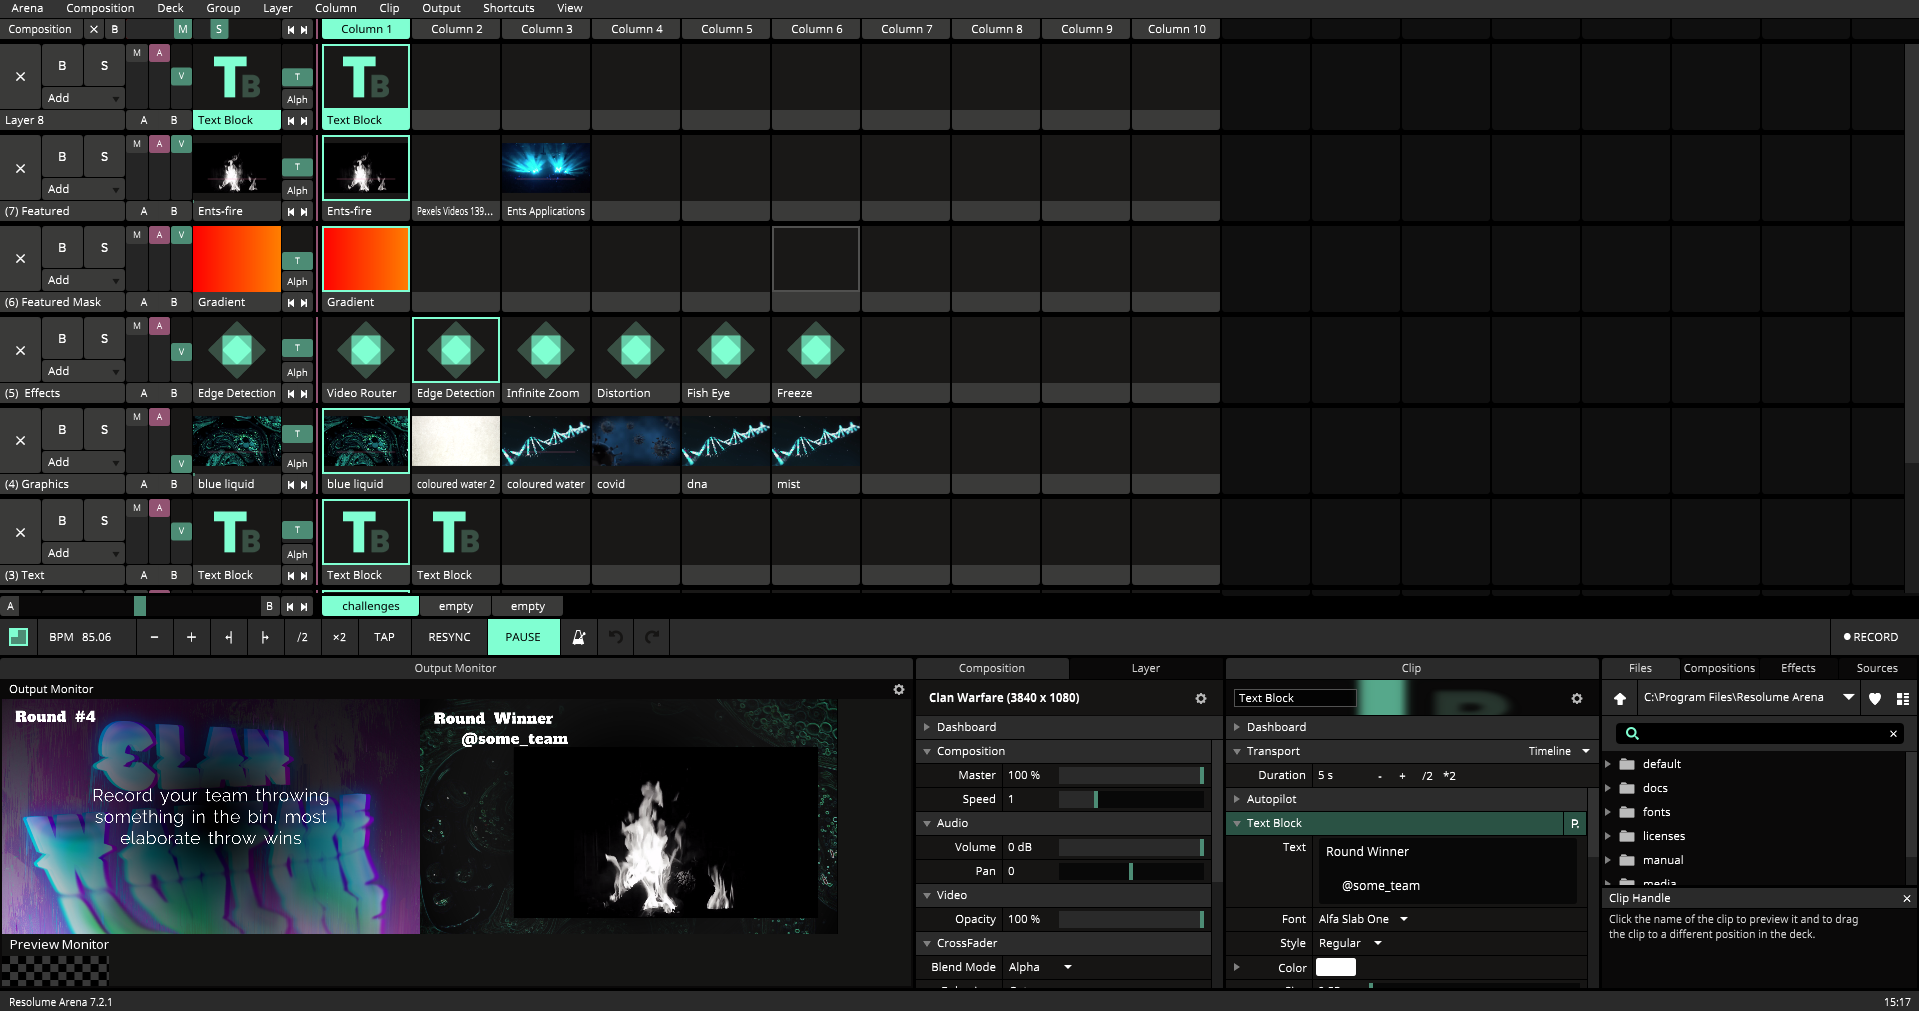Click the TAP tempo button
The width and height of the screenshot is (1919, 1011).
pyautogui.click(x=384, y=637)
